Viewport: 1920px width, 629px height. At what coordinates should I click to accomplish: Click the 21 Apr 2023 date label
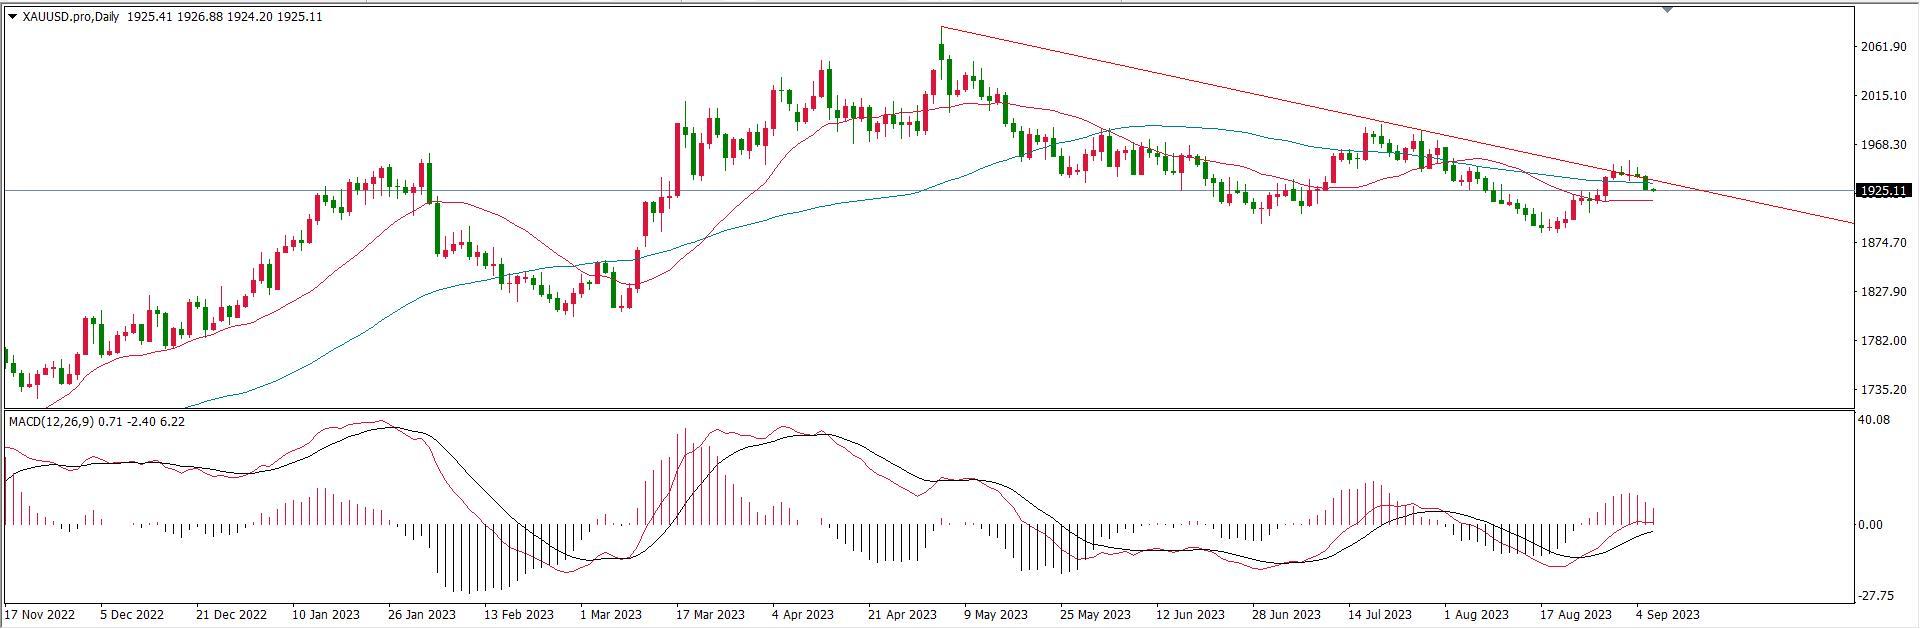pos(902,614)
